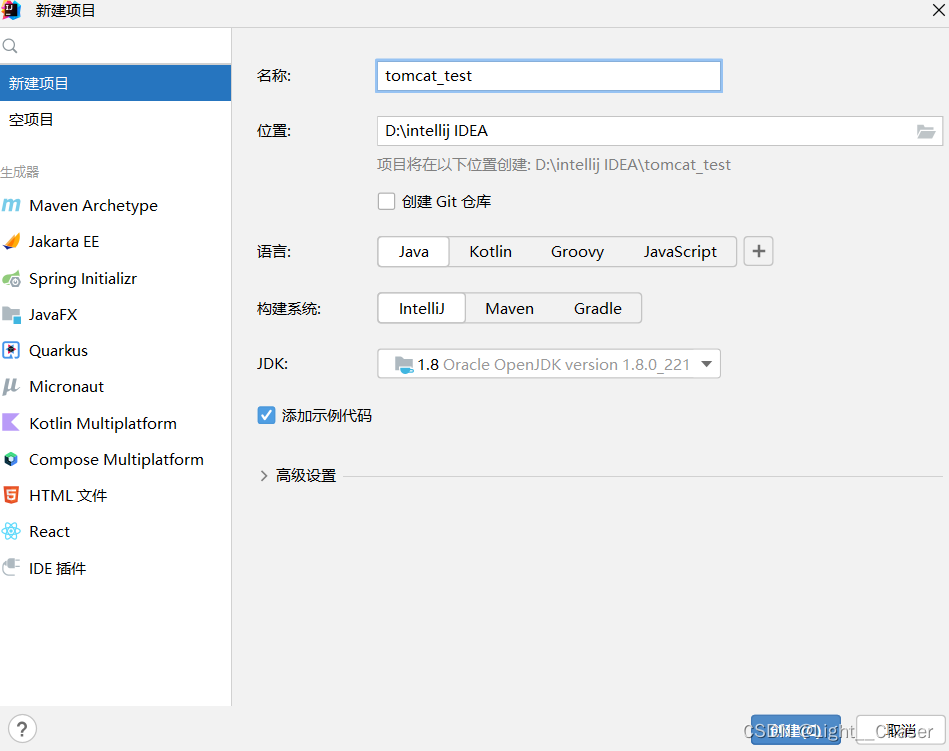Select Kotlin as the language
The height and width of the screenshot is (751, 949).
(490, 251)
